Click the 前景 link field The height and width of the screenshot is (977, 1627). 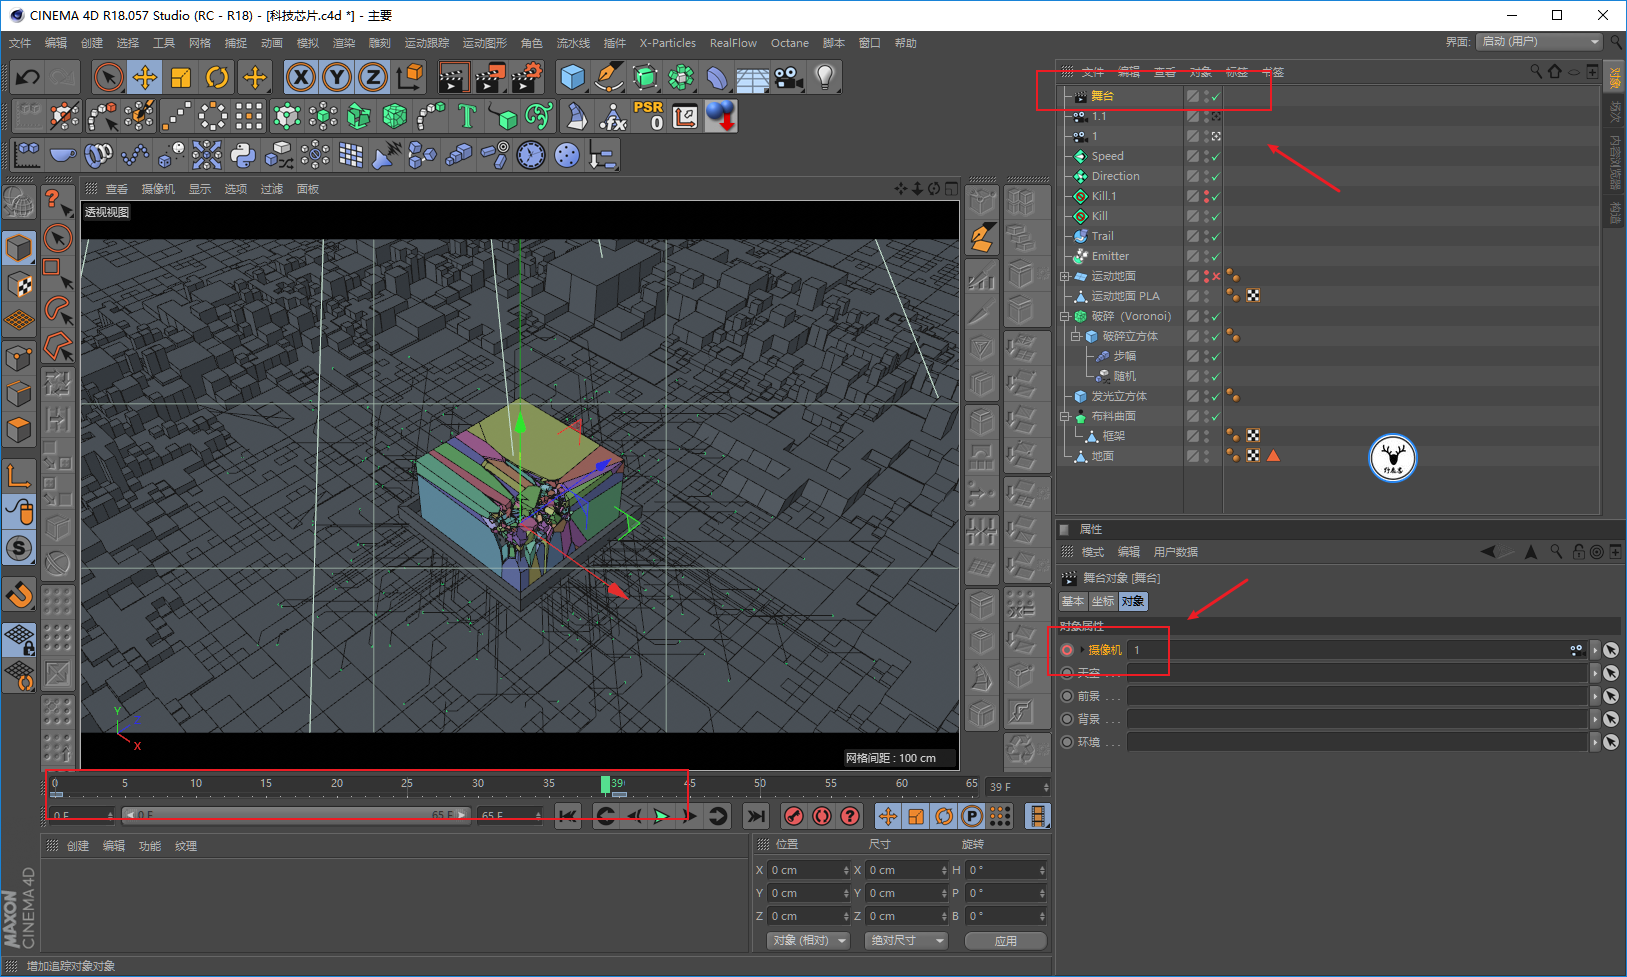(x=1358, y=696)
